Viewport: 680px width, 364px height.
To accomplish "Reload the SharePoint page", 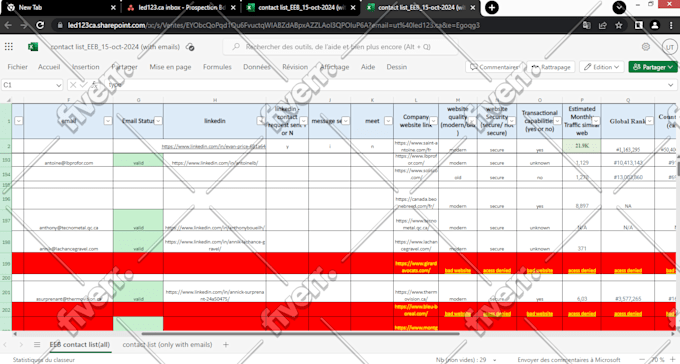I will coord(40,25).
